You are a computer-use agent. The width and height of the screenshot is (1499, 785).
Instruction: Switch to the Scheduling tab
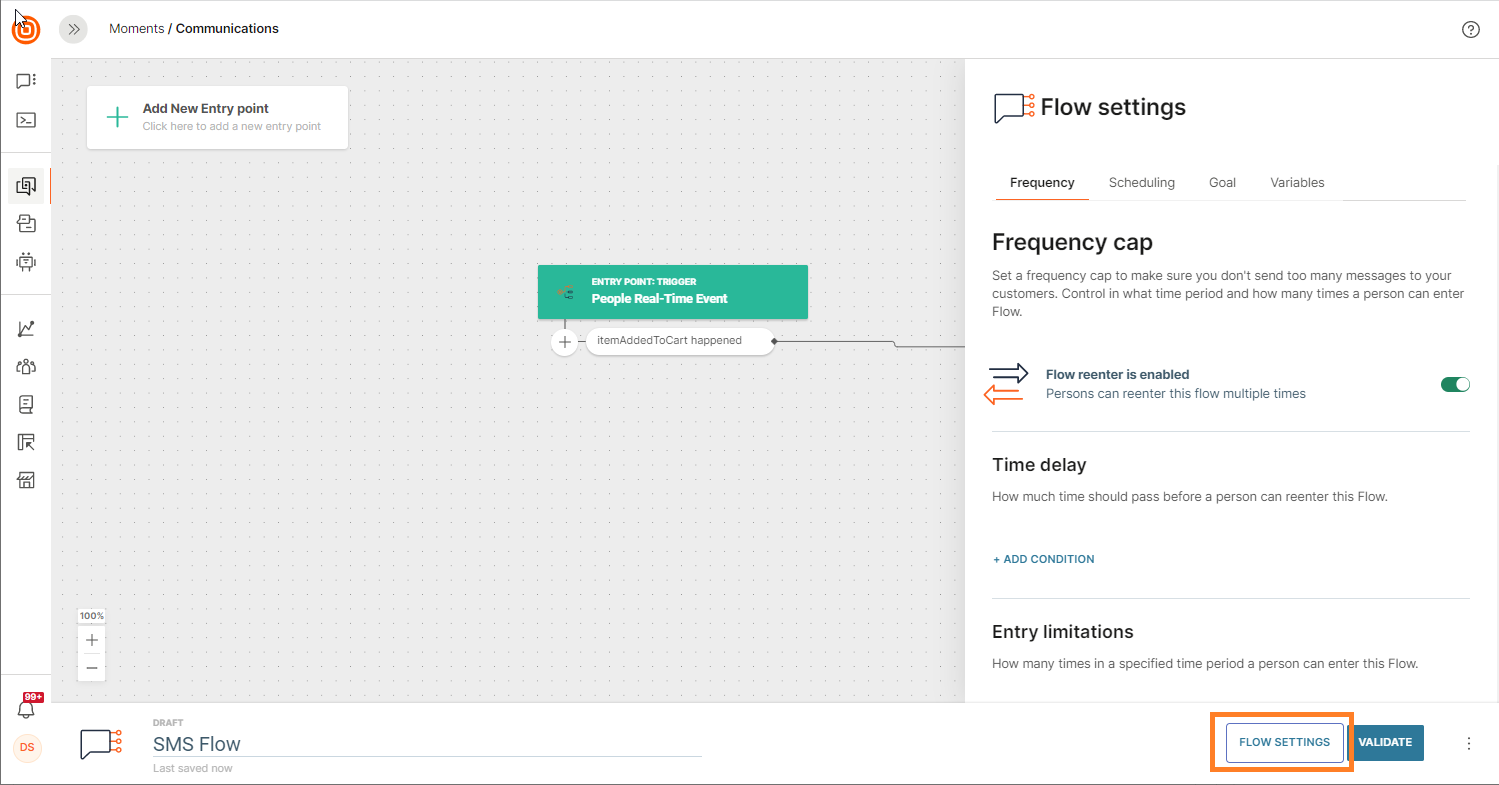pos(1141,183)
